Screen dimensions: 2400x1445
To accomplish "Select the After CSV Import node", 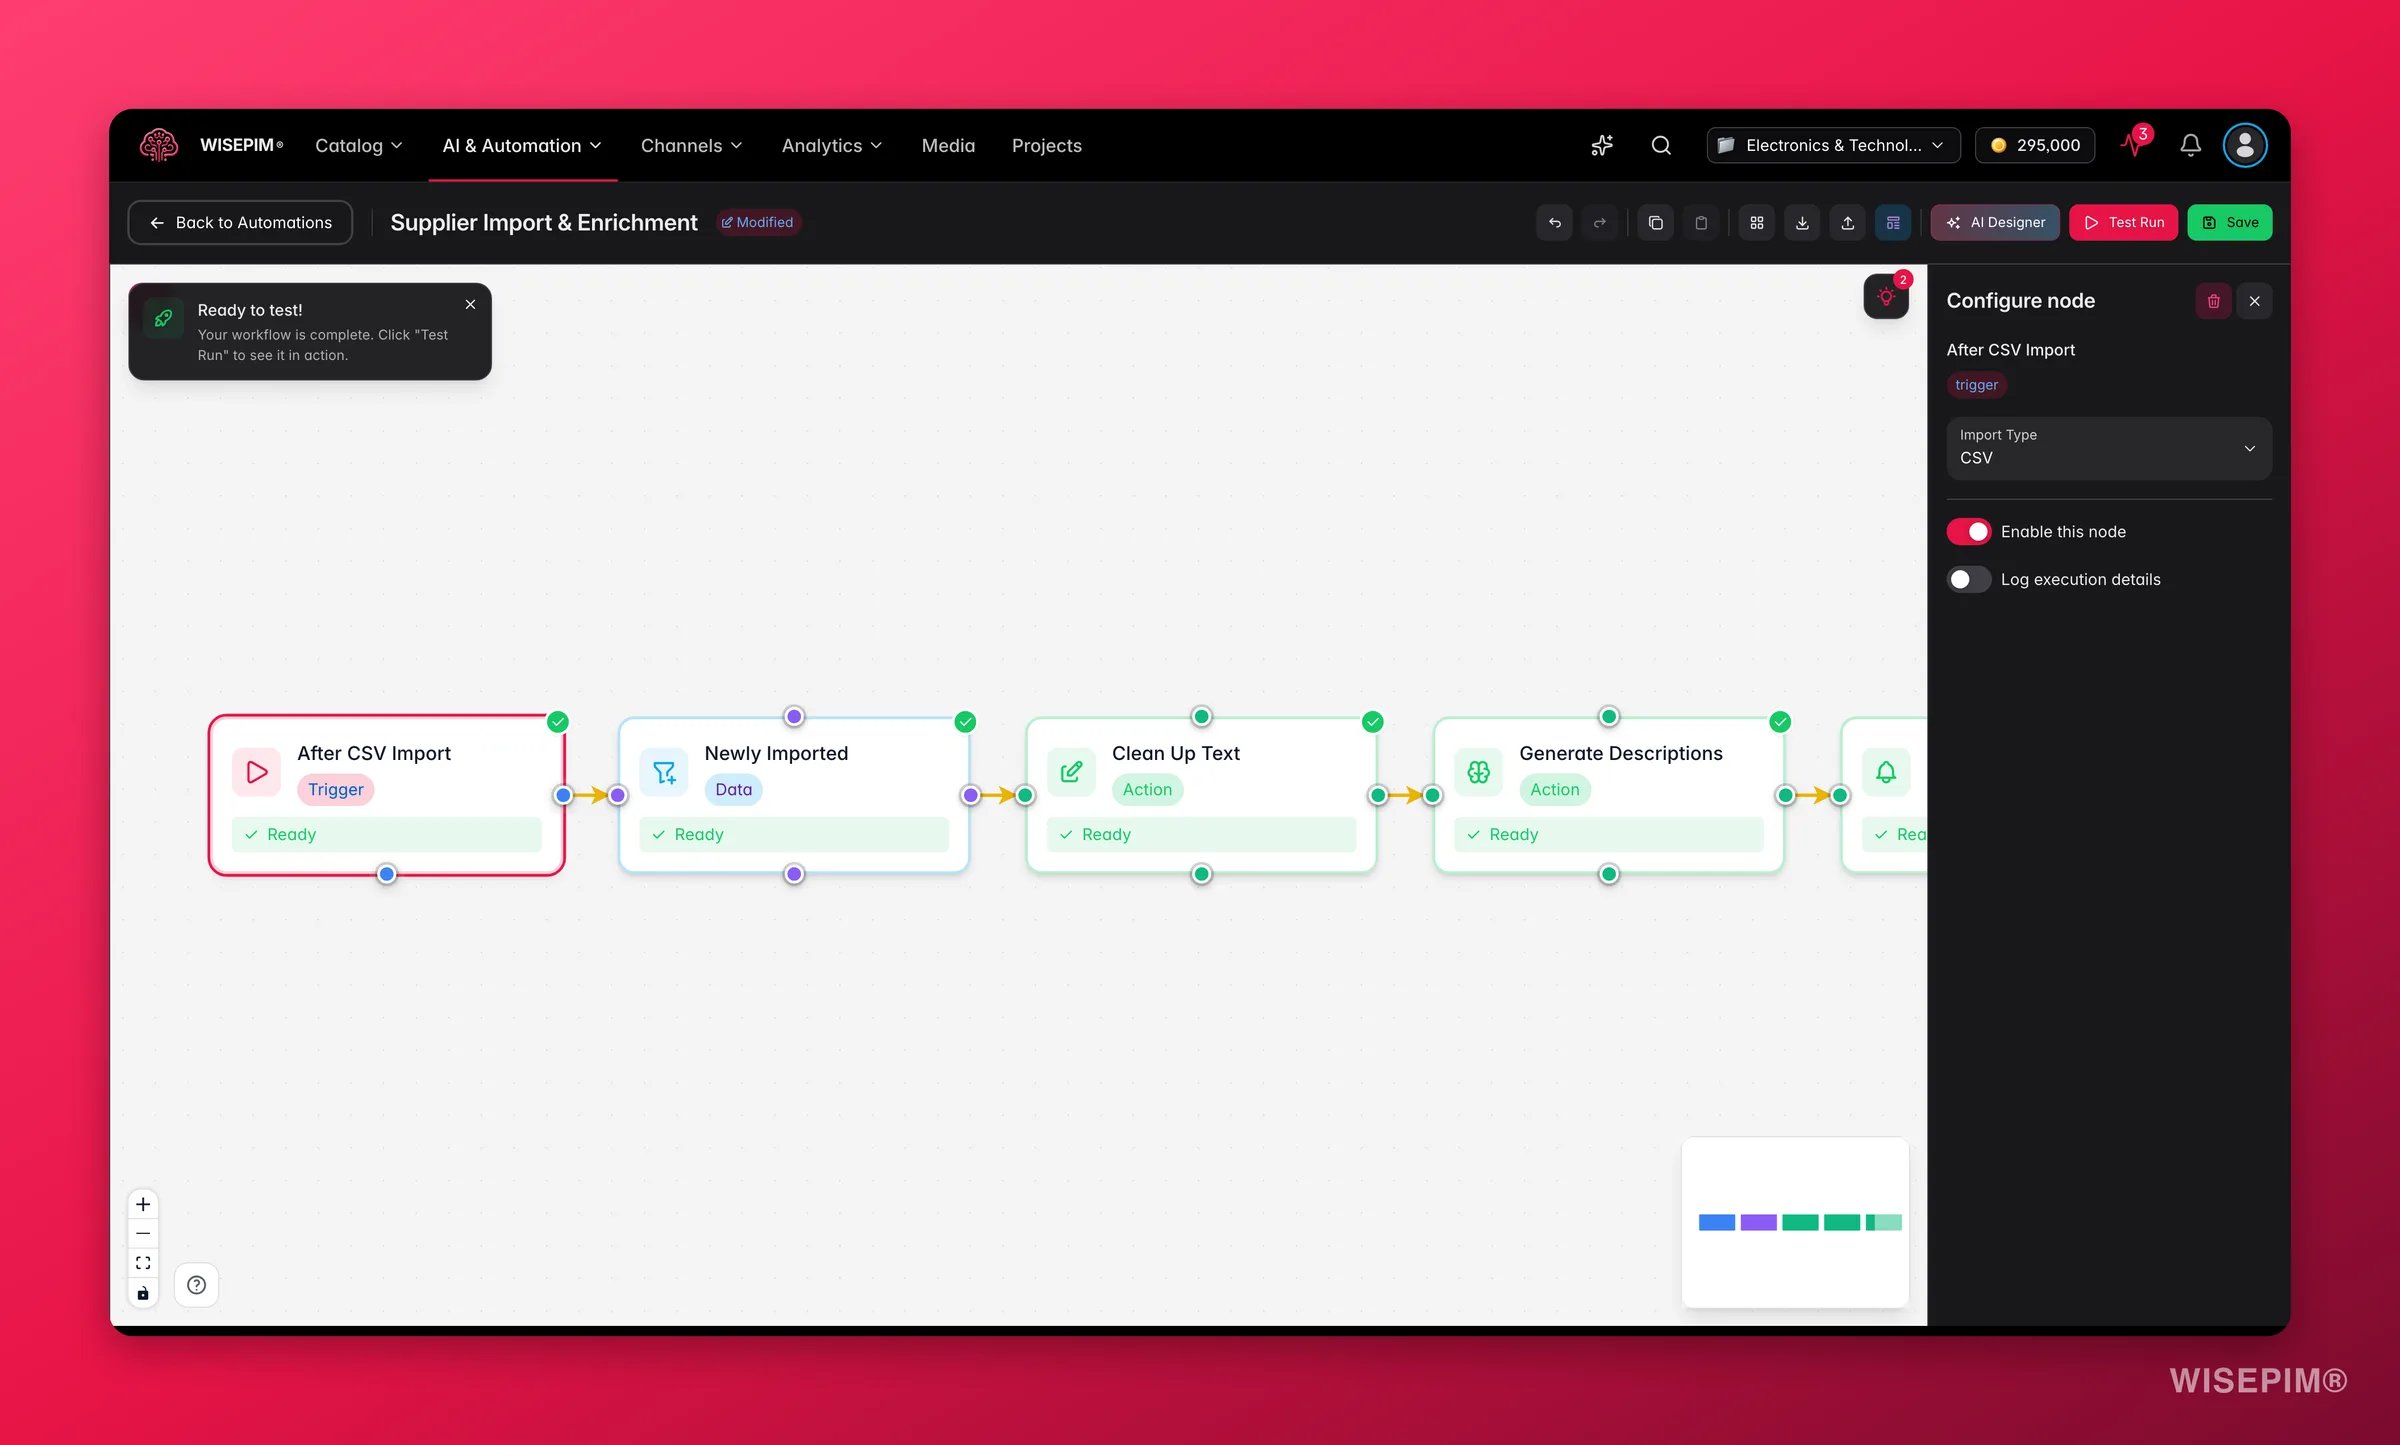I will [x=386, y=795].
